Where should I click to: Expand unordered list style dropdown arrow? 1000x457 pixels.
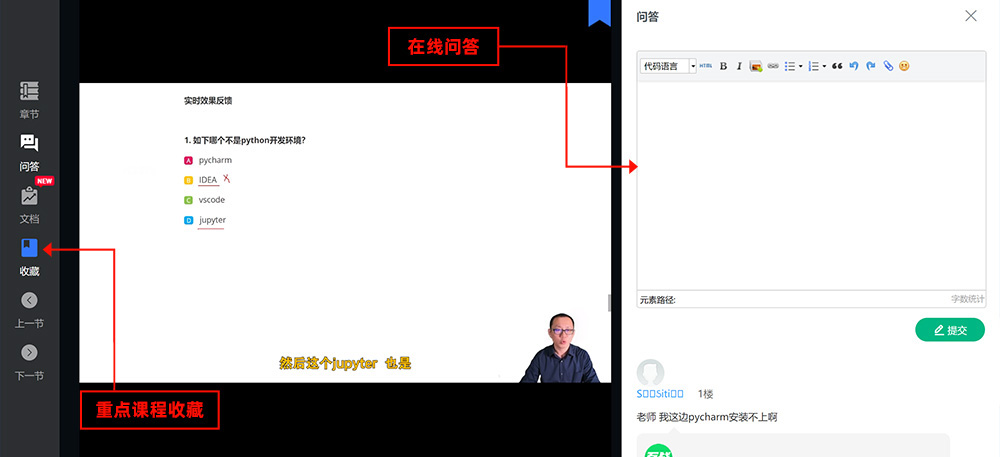pyautogui.click(x=801, y=66)
